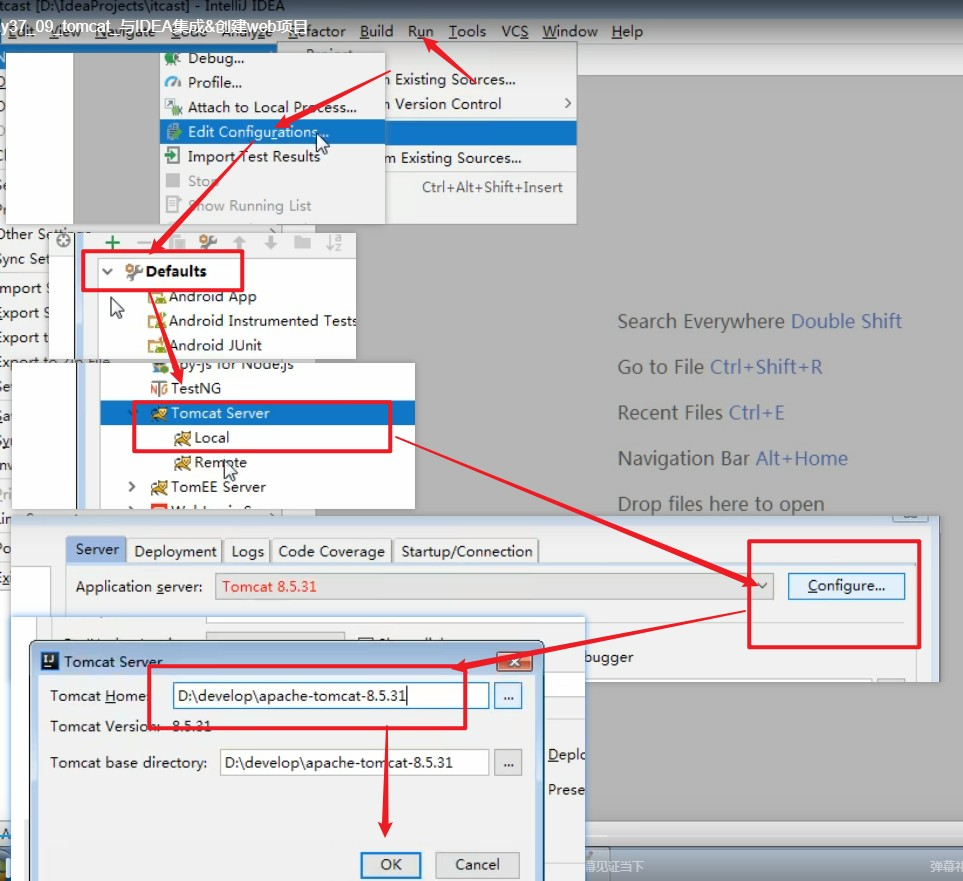Click the Tomcat base directory field
Image resolution: width=963 pixels, height=881 pixels.
pyautogui.click(x=354, y=762)
